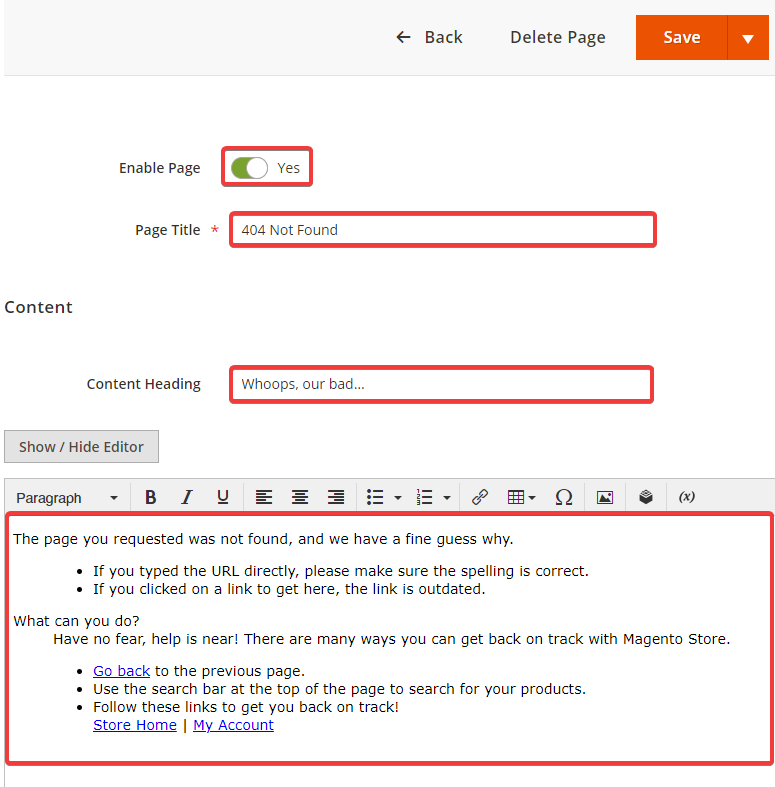
Task: Toggle the Enable Page switch
Action: click(x=249, y=168)
